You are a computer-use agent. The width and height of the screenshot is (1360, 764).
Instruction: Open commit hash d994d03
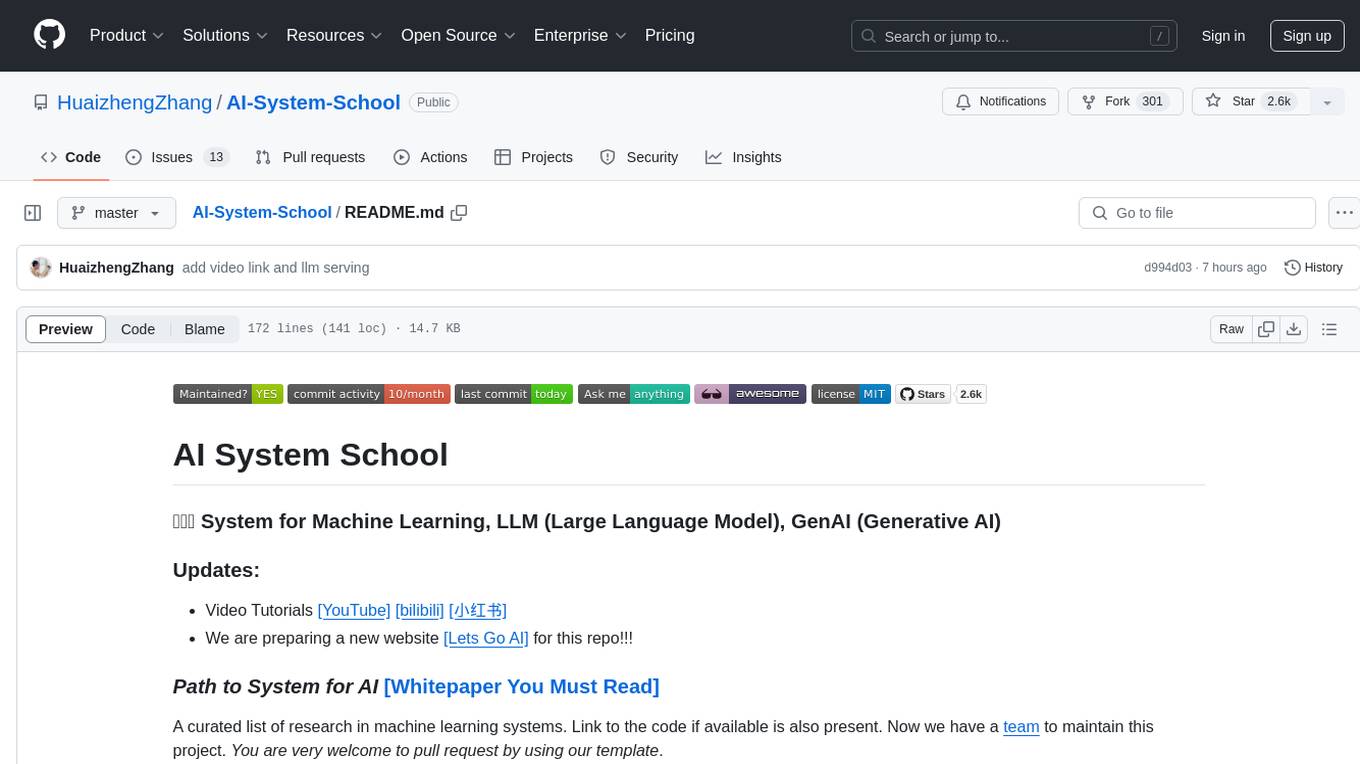(1168, 268)
